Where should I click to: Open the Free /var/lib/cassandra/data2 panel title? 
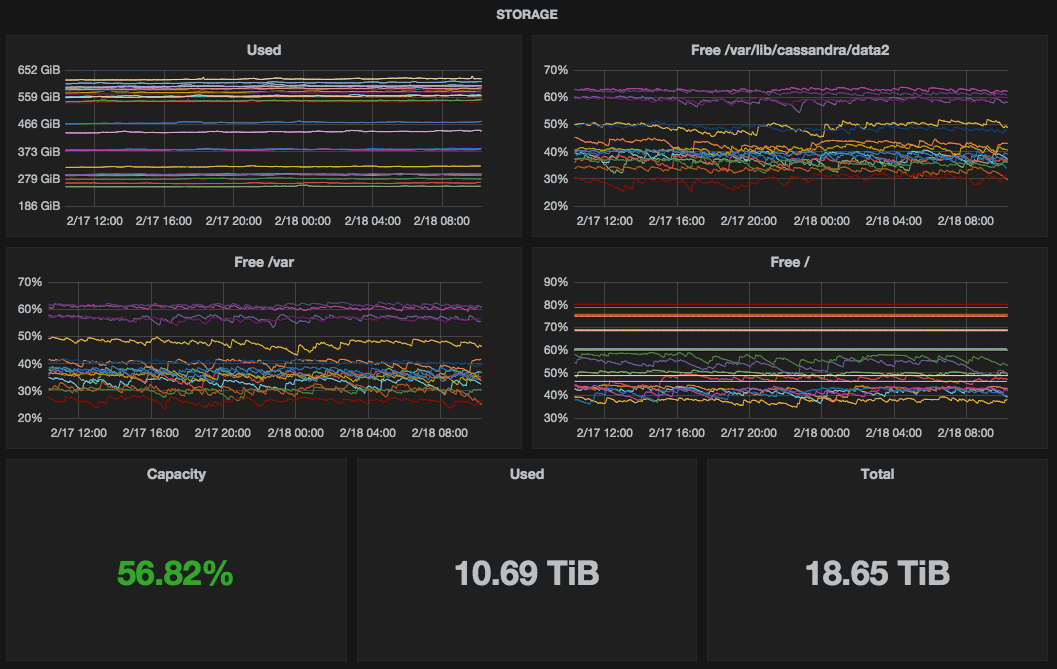789,50
